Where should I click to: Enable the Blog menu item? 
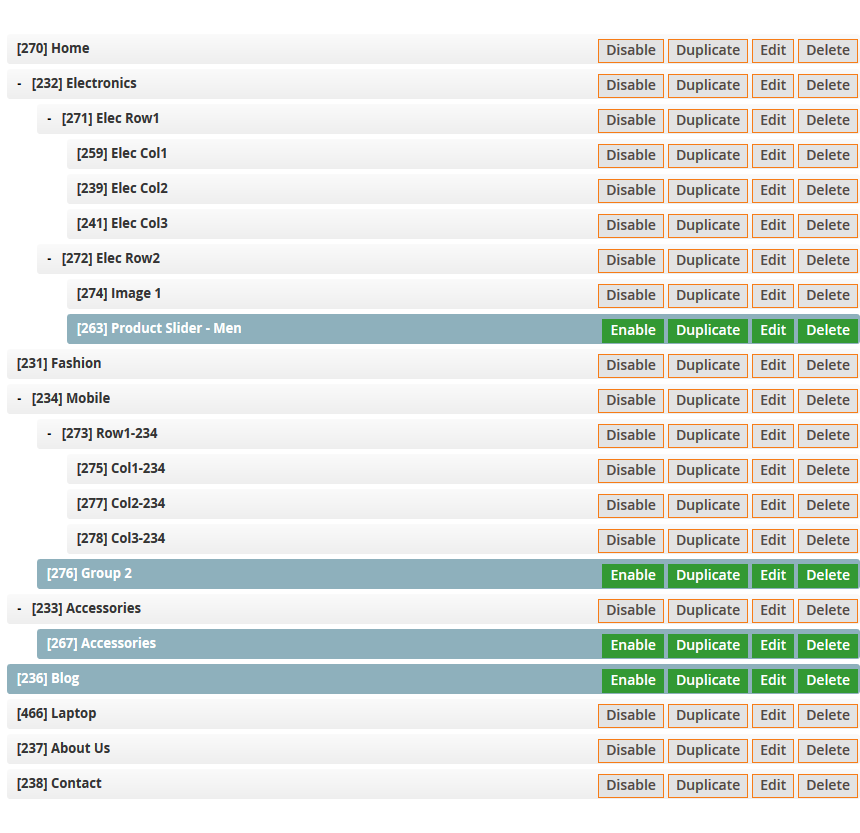coord(632,680)
